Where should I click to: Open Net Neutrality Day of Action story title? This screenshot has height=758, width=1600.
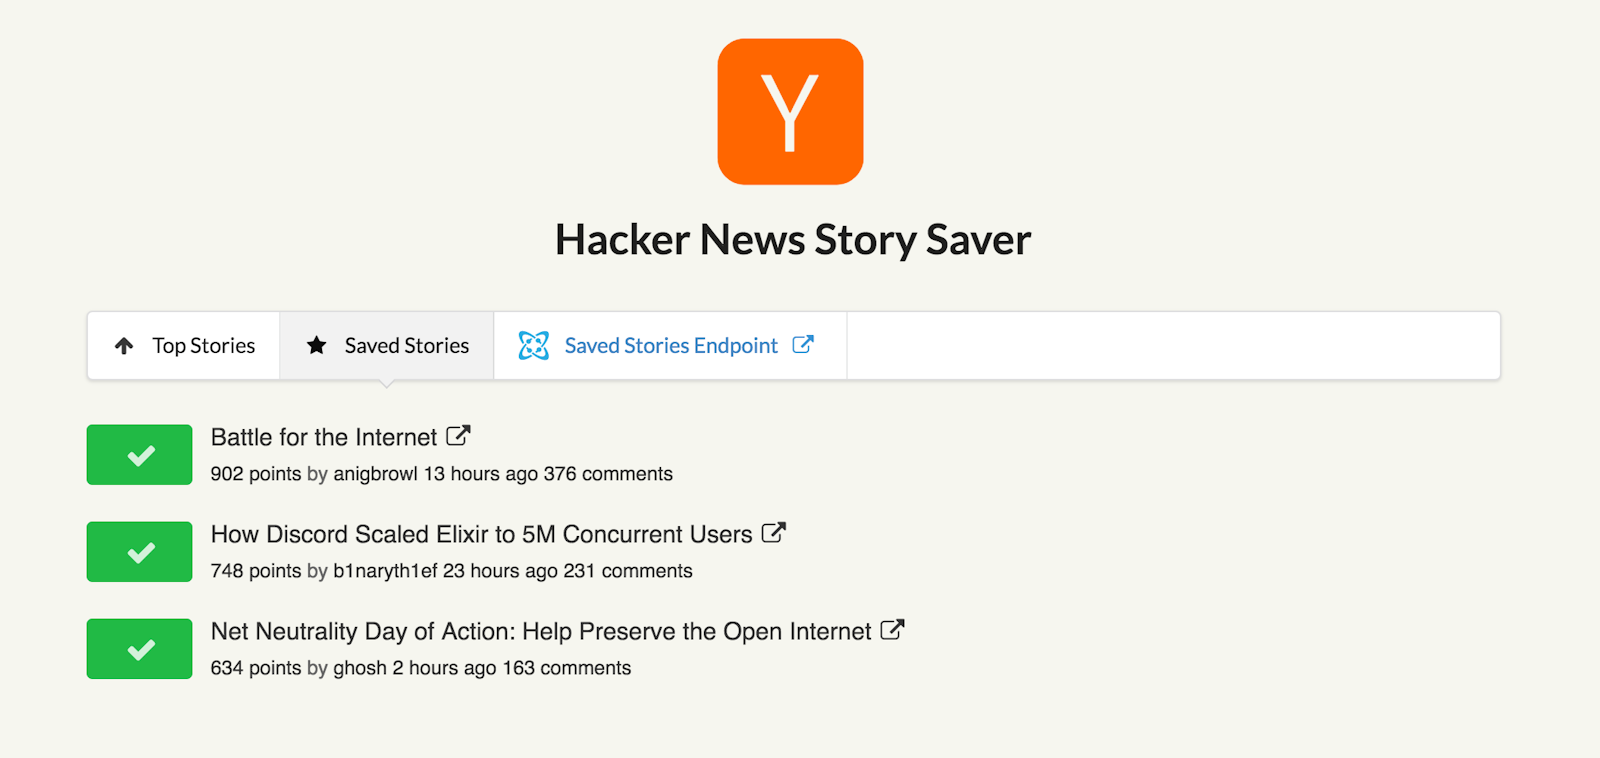pyautogui.click(x=541, y=631)
